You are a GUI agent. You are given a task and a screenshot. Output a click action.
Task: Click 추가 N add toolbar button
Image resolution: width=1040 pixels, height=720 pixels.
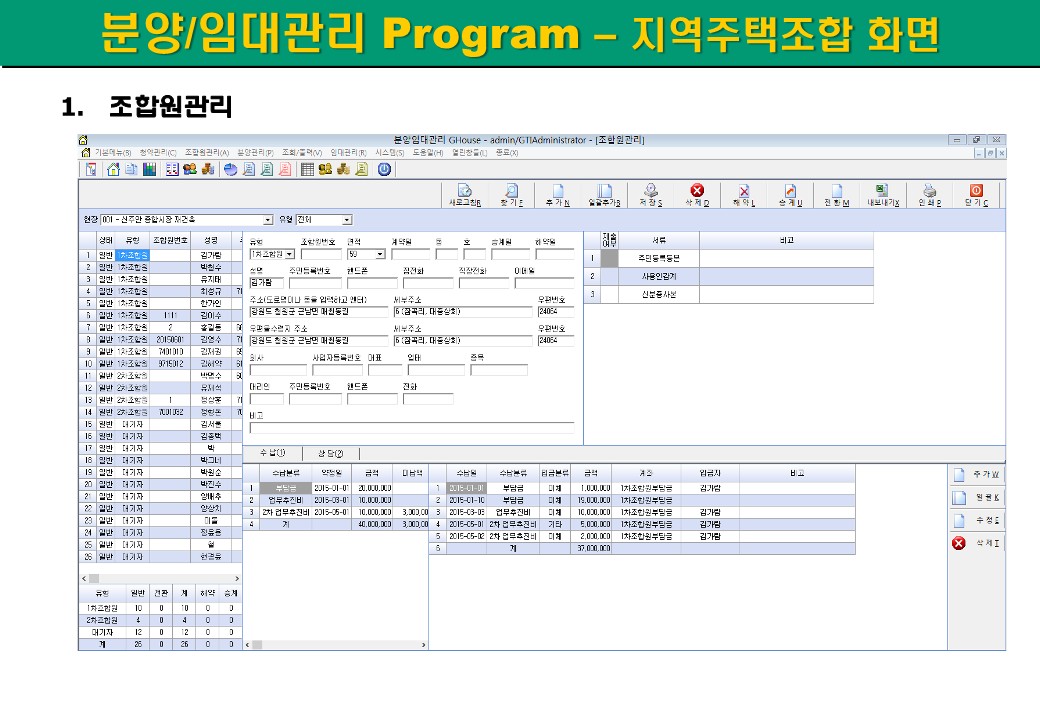pyautogui.click(x=558, y=196)
